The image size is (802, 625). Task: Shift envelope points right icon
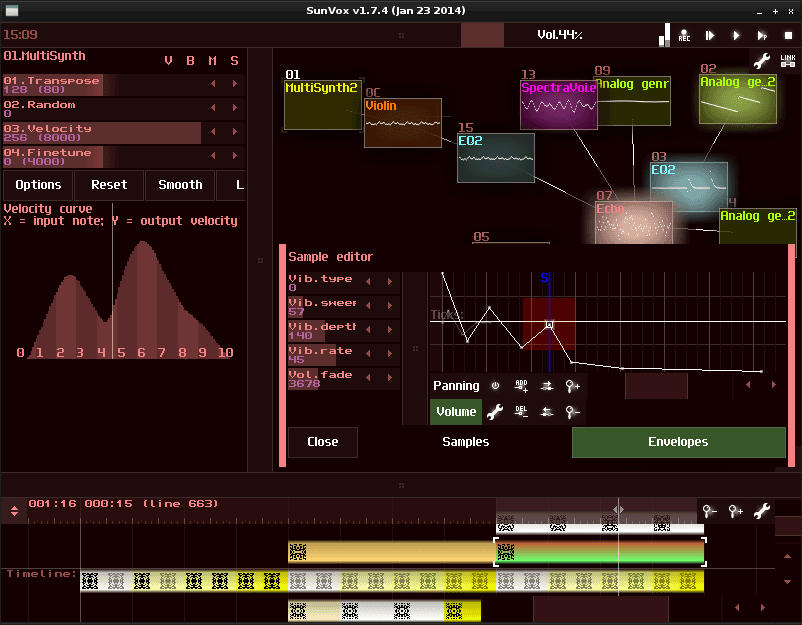pos(547,386)
